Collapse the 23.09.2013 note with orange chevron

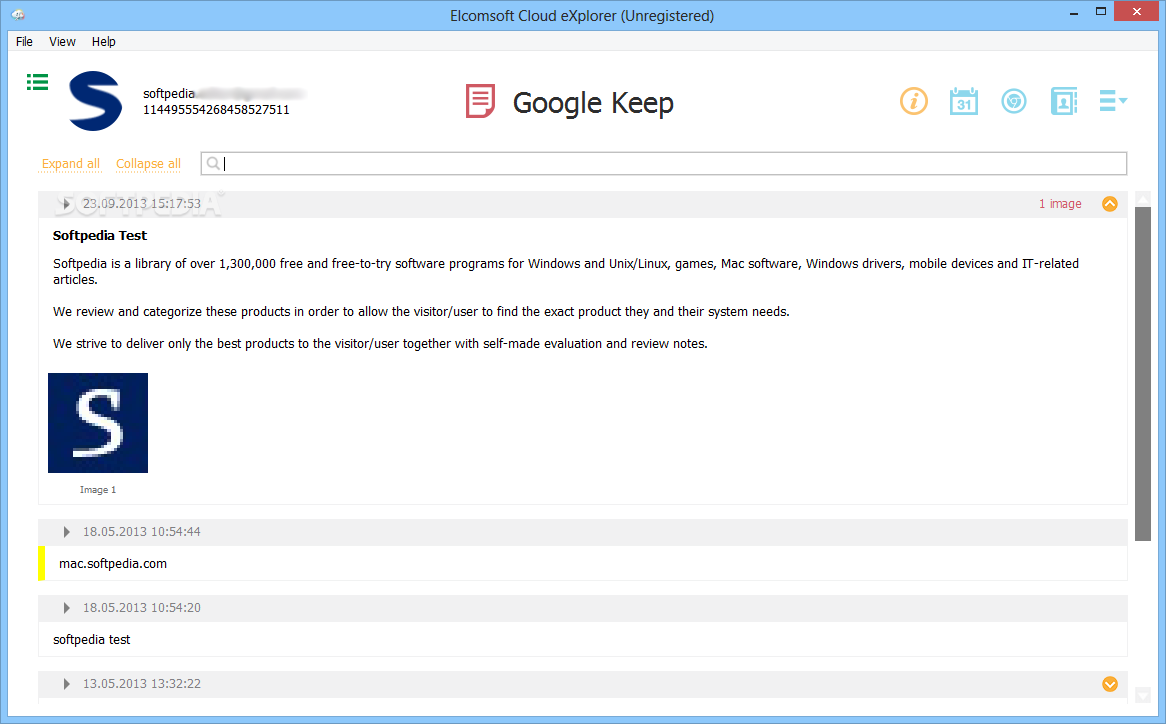[1109, 204]
